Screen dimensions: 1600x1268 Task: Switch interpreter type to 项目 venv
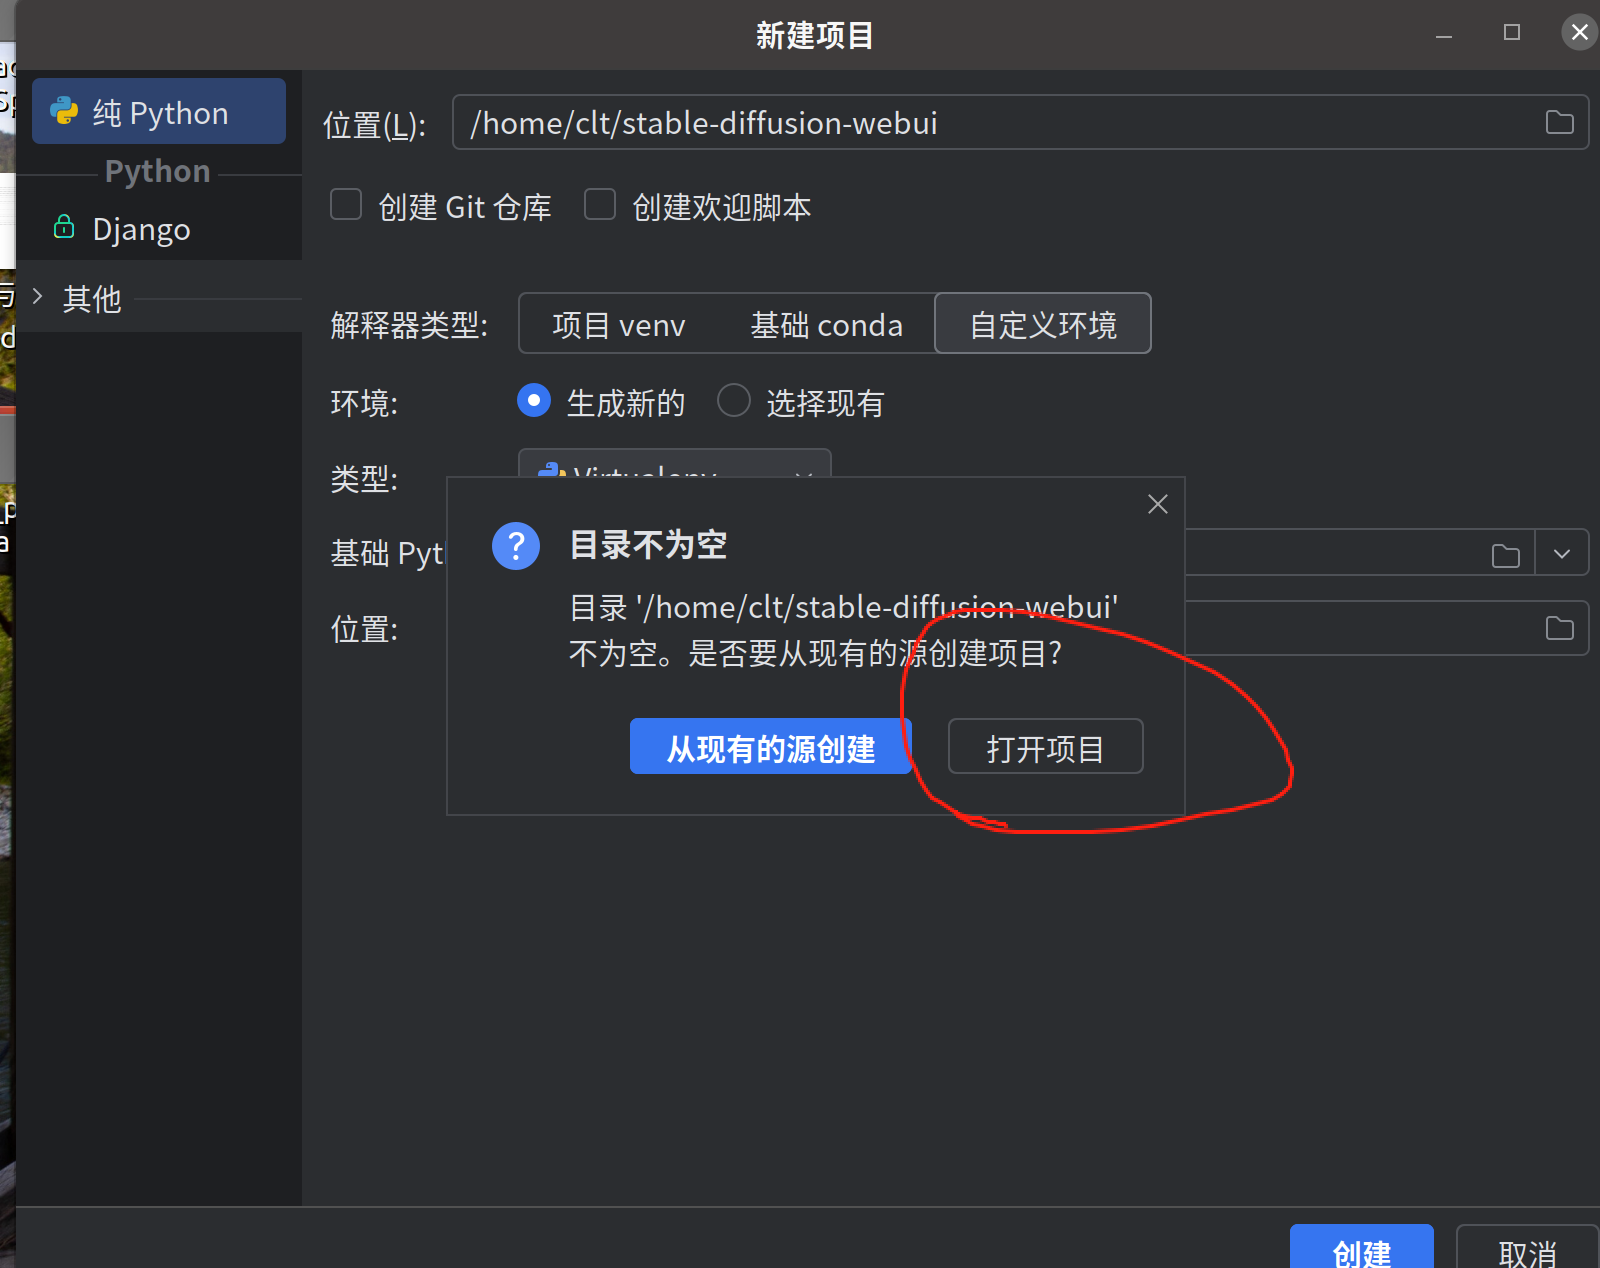[x=619, y=324]
